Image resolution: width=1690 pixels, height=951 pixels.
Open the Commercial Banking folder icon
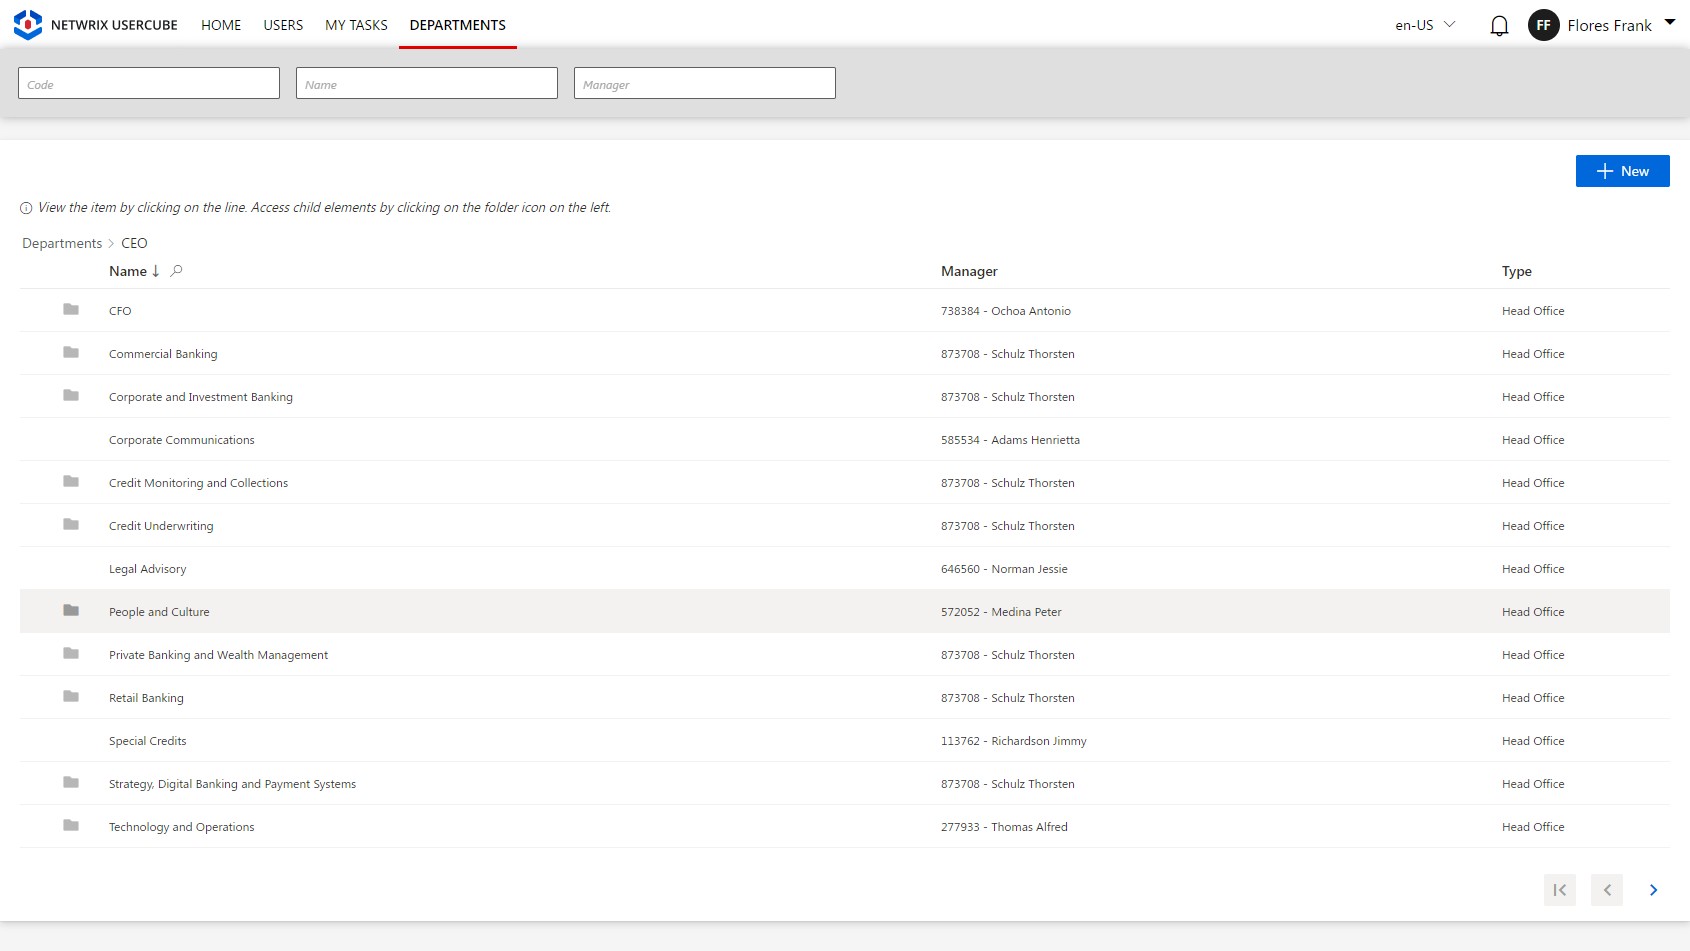pos(70,353)
